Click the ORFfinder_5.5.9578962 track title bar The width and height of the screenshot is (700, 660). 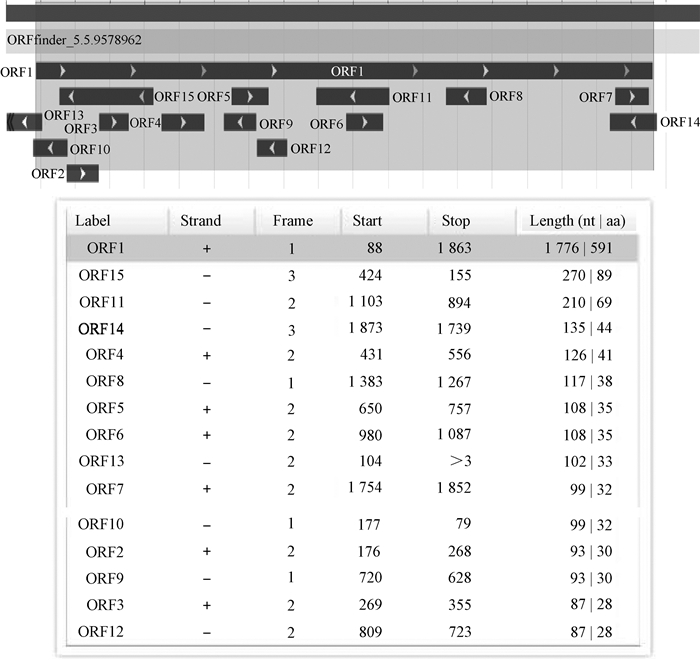coord(328,41)
